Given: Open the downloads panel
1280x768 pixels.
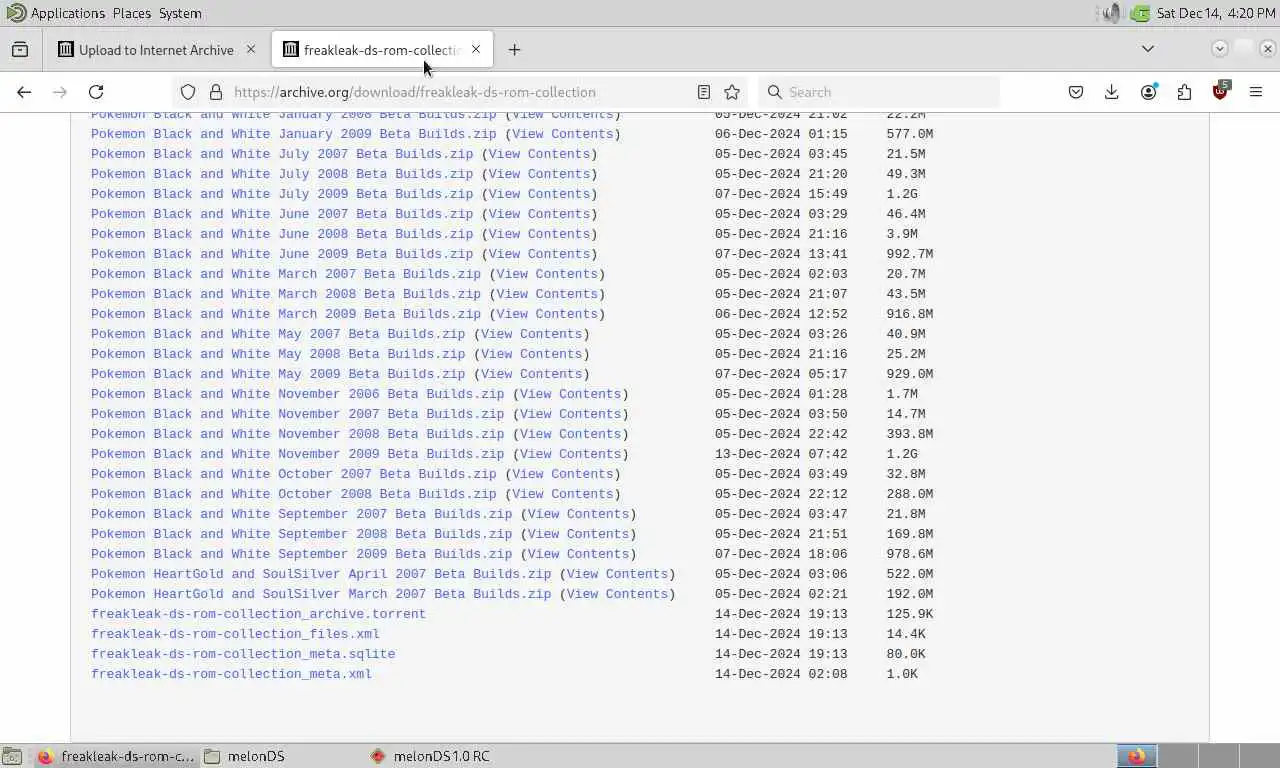Looking at the screenshot, I should click(x=1112, y=92).
